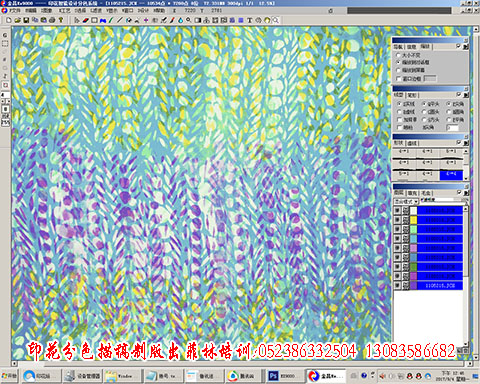
Task: Enable the 窗口边框 checkbox
Action: click(x=399, y=79)
